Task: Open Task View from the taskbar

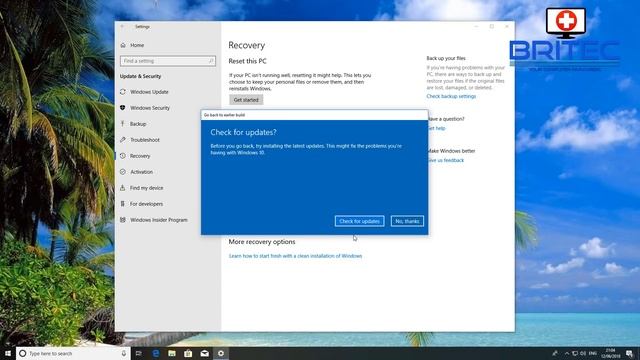Action: click(139, 353)
